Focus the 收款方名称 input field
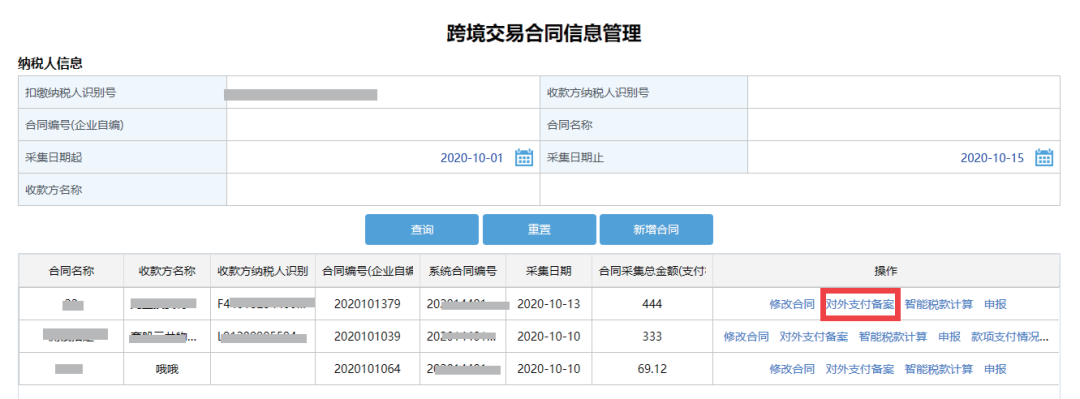The width and height of the screenshot is (1080, 399). coord(383,190)
